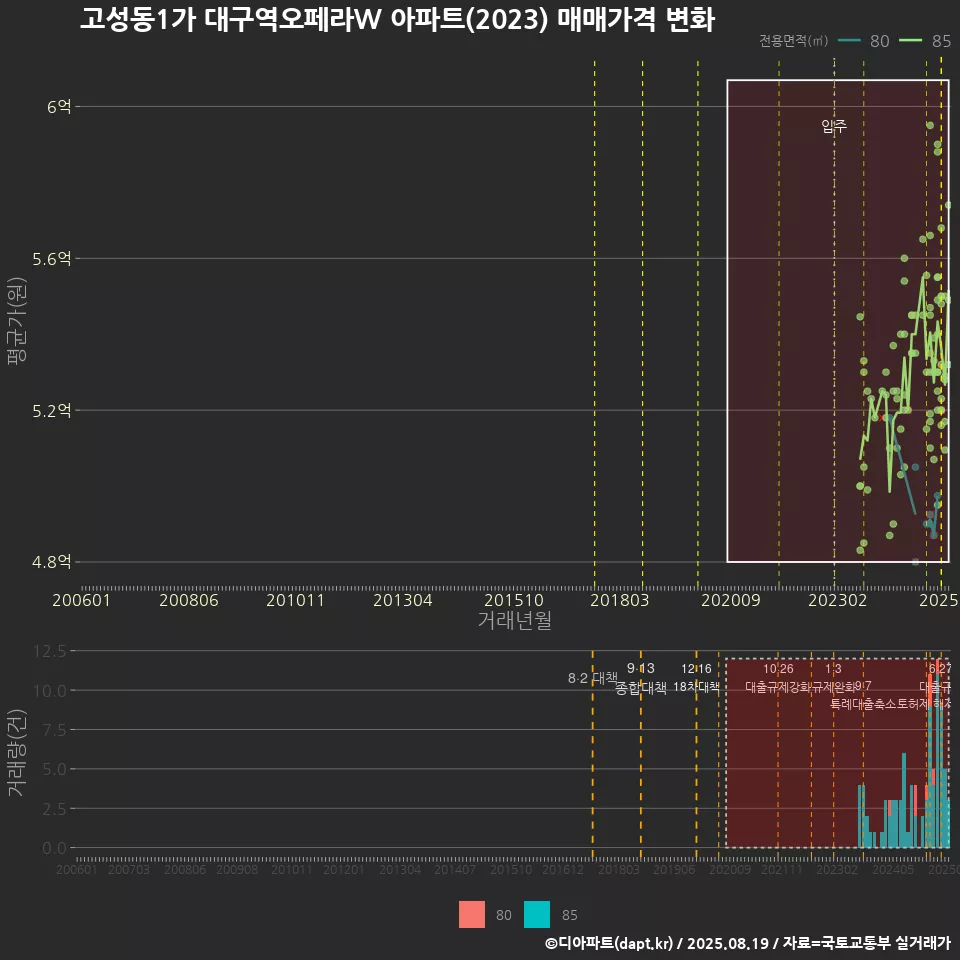The width and height of the screenshot is (960, 960).
Task: Click the 202009 tick on the price chart
Action: click(x=730, y=600)
